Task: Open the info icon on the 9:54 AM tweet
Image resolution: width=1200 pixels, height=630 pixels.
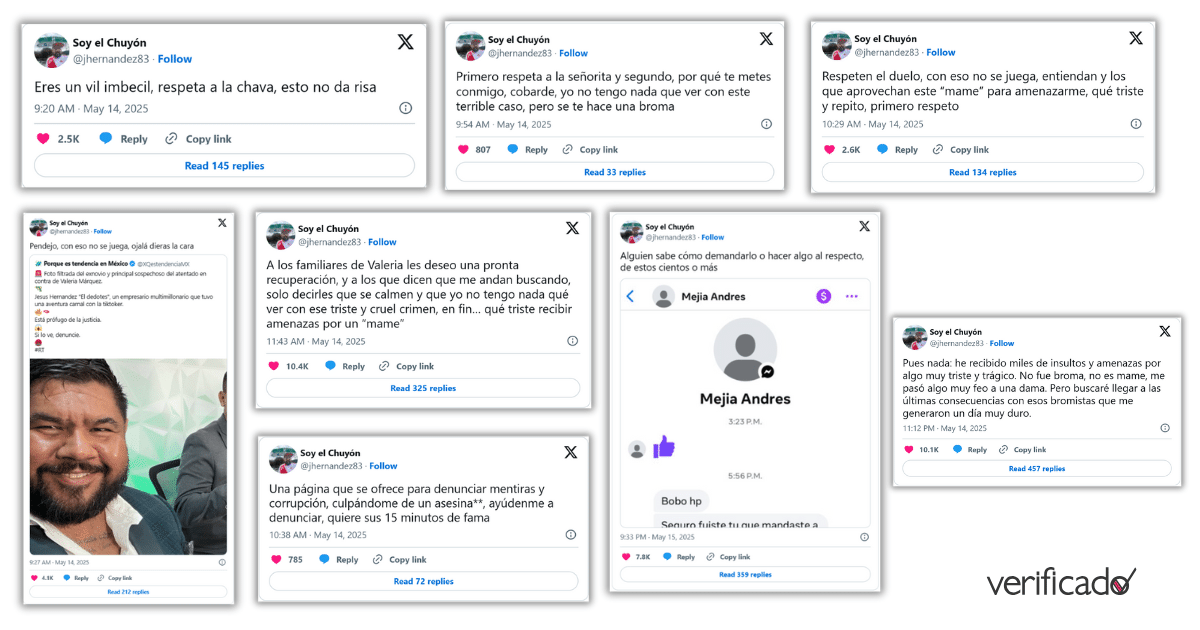Action: tap(766, 124)
